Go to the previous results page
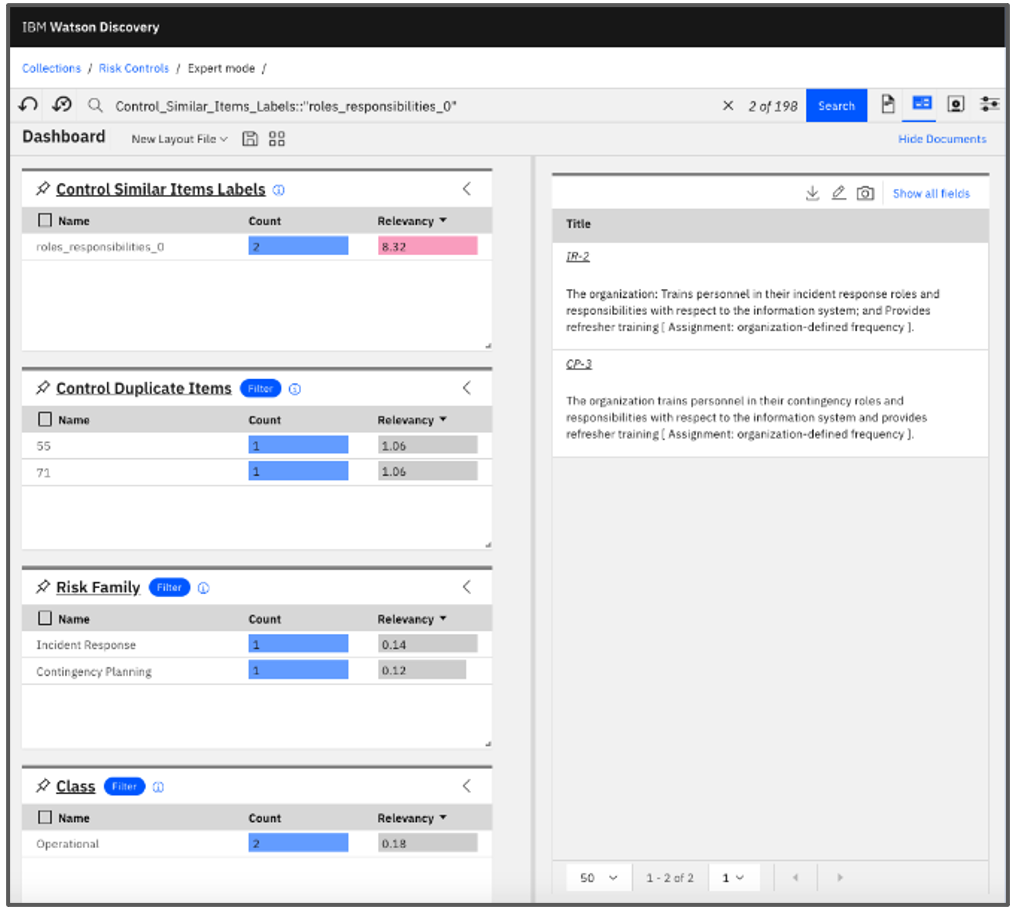Viewport: 1014px width, 913px height. click(x=795, y=877)
